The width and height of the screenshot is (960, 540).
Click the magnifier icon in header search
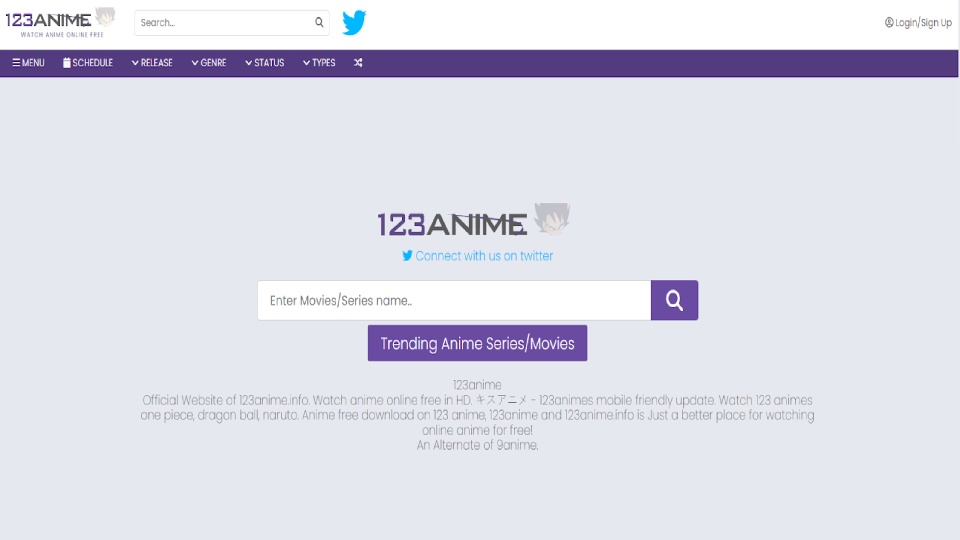319,23
